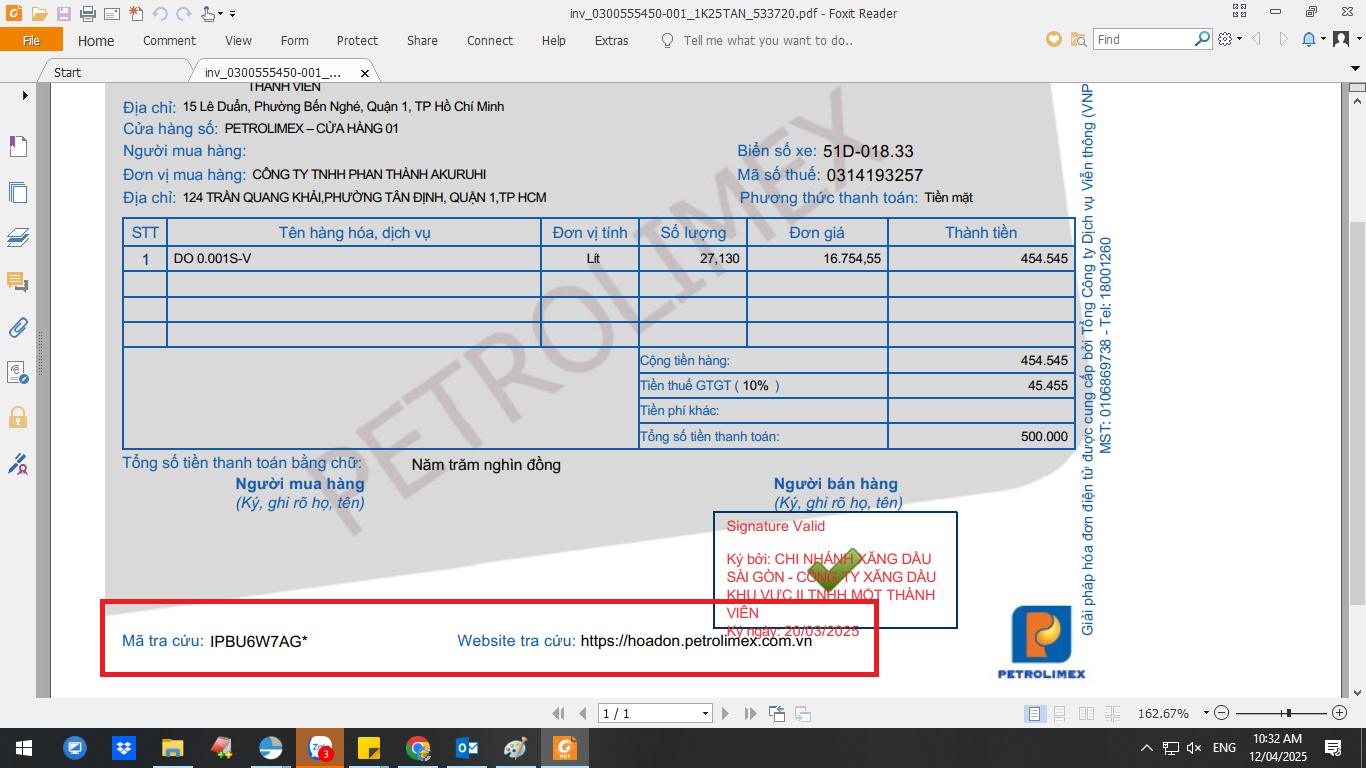Open the Bookmarks panel icon
This screenshot has width=1366, height=768.
tap(18, 147)
